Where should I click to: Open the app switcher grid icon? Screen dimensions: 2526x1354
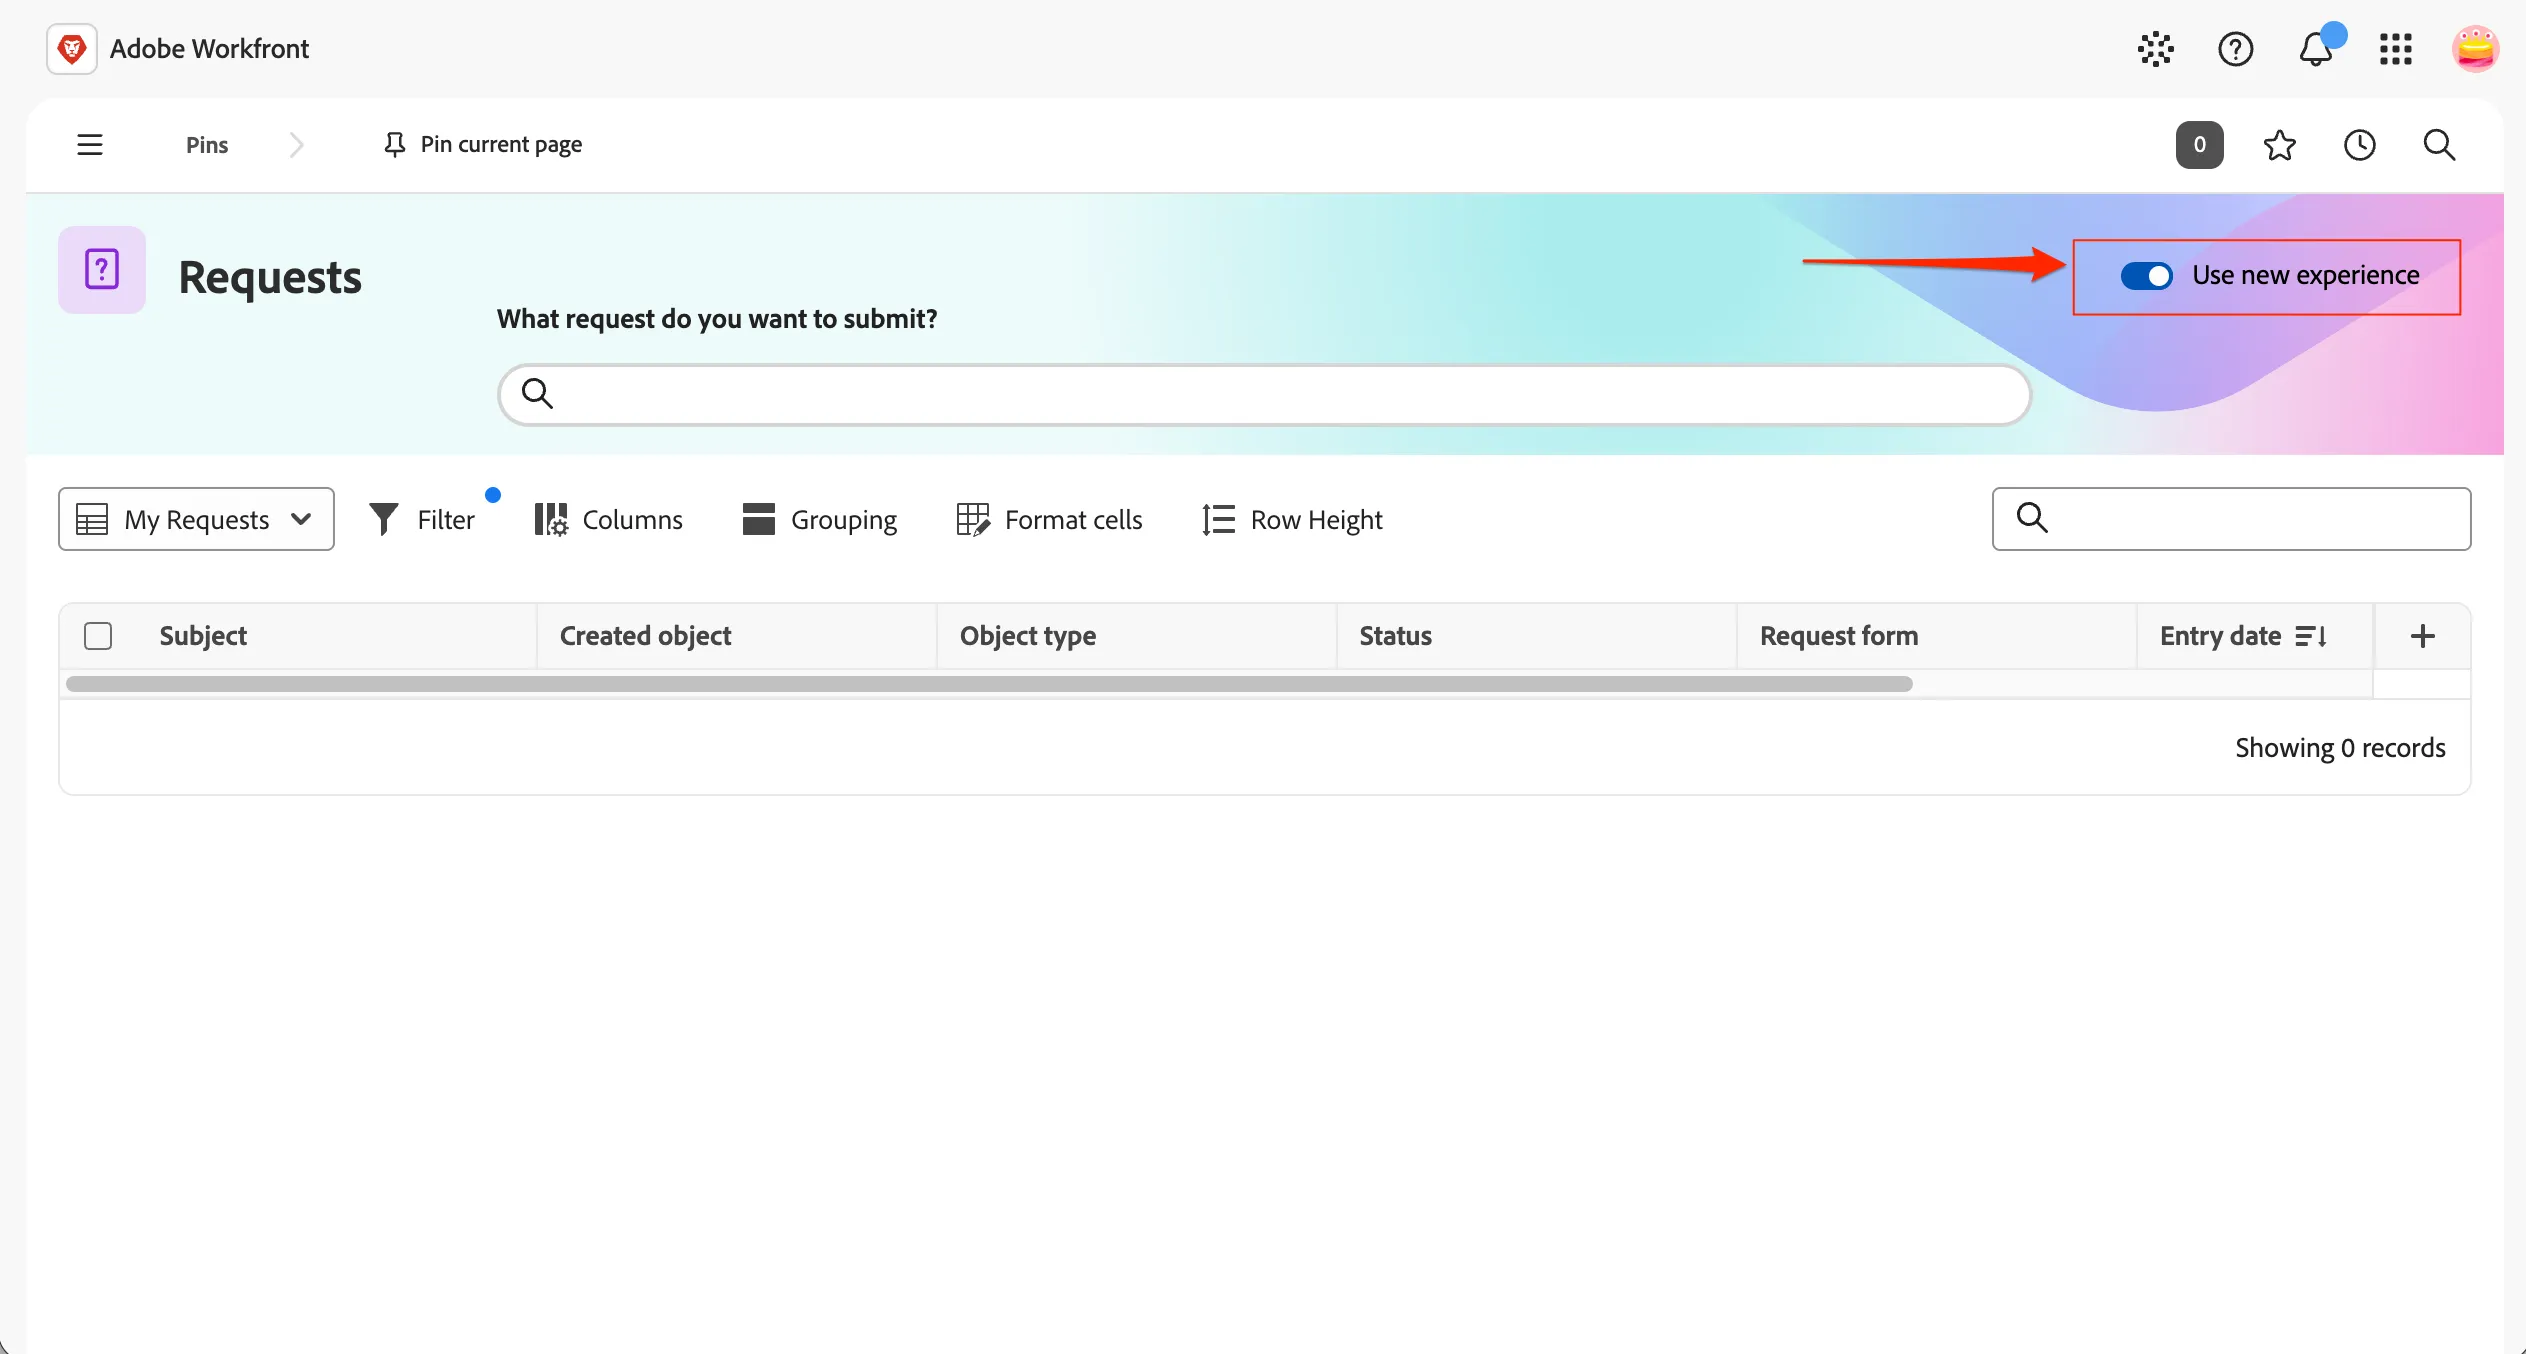[x=2395, y=49]
